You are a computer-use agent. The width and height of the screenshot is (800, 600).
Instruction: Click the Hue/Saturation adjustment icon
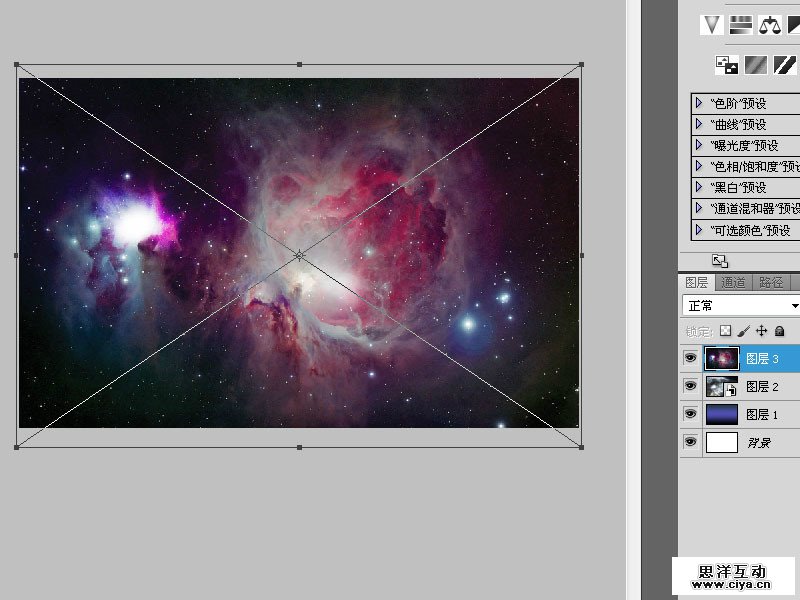pyautogui.click(x=741, y=25)
